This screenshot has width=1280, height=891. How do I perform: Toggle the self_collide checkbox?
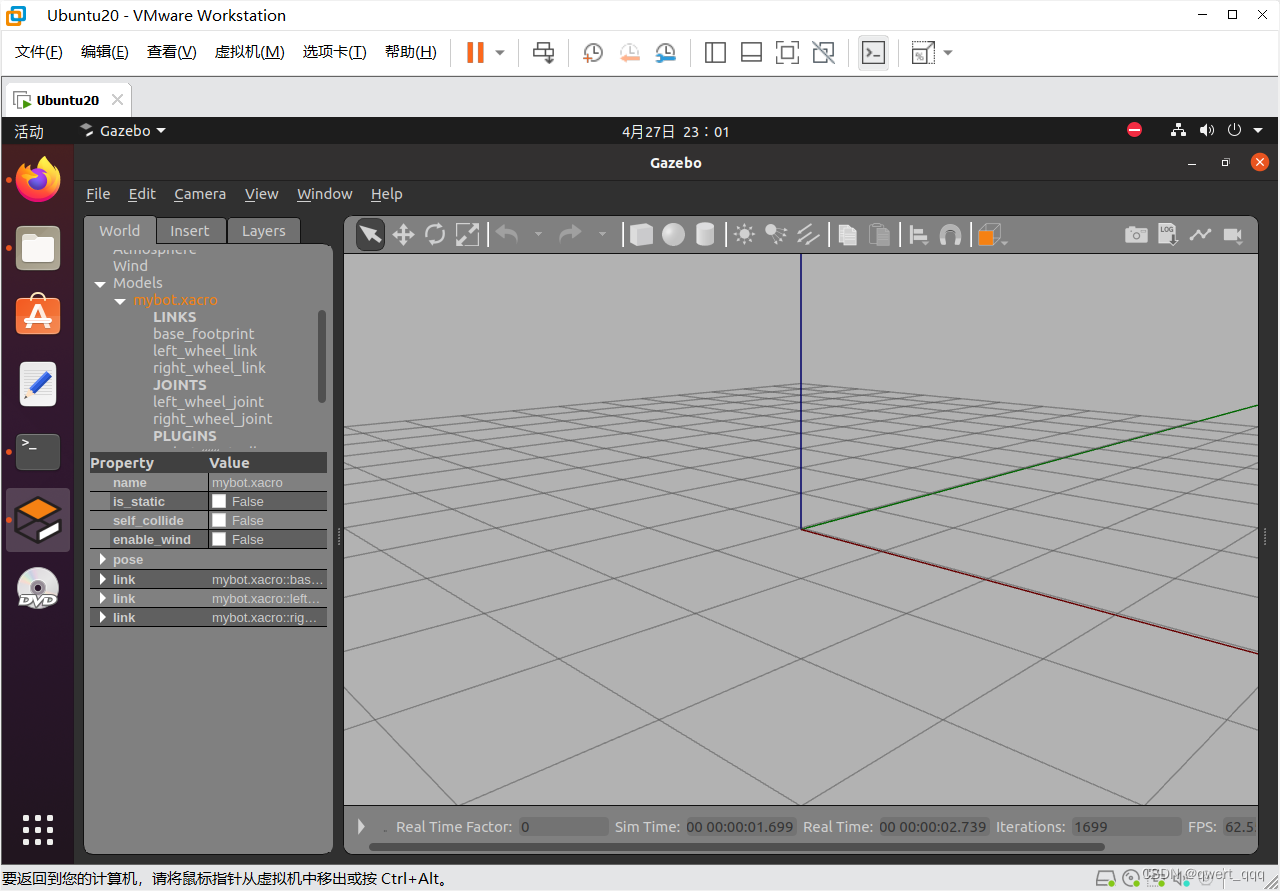coord(219,520)
